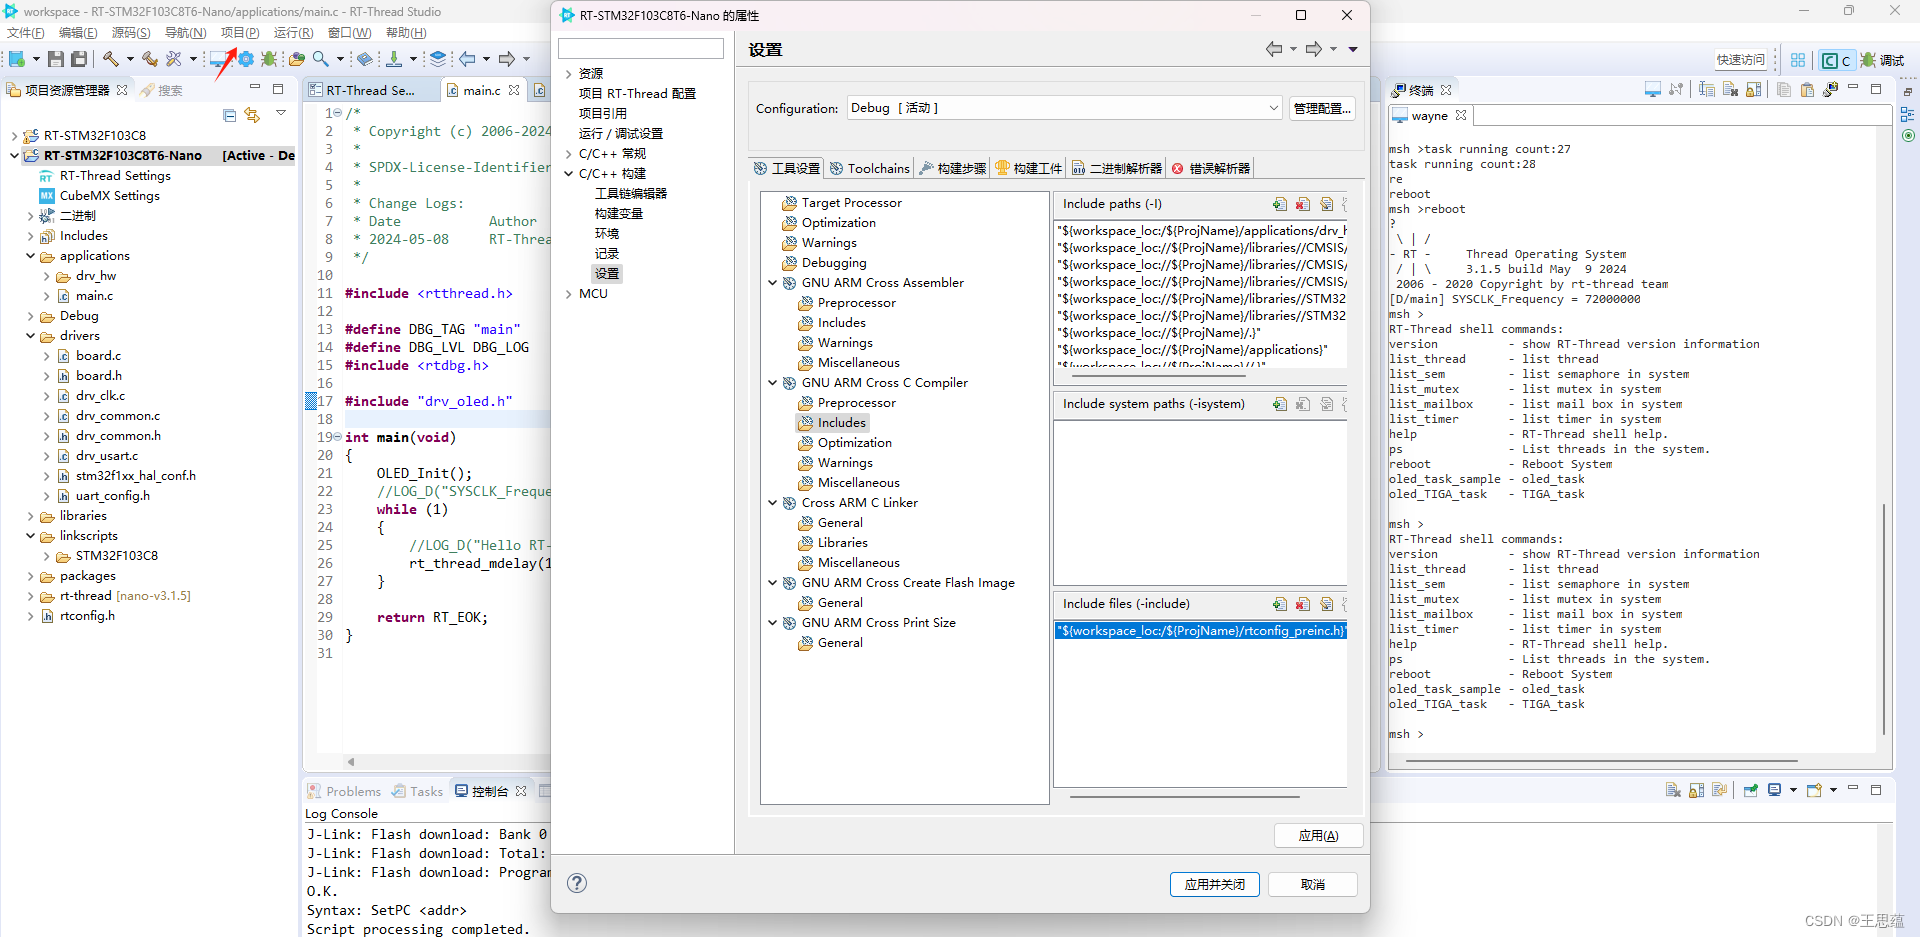
Task: Expand the 资源 category in properties dialog
Action: click(x=569, y=74)
